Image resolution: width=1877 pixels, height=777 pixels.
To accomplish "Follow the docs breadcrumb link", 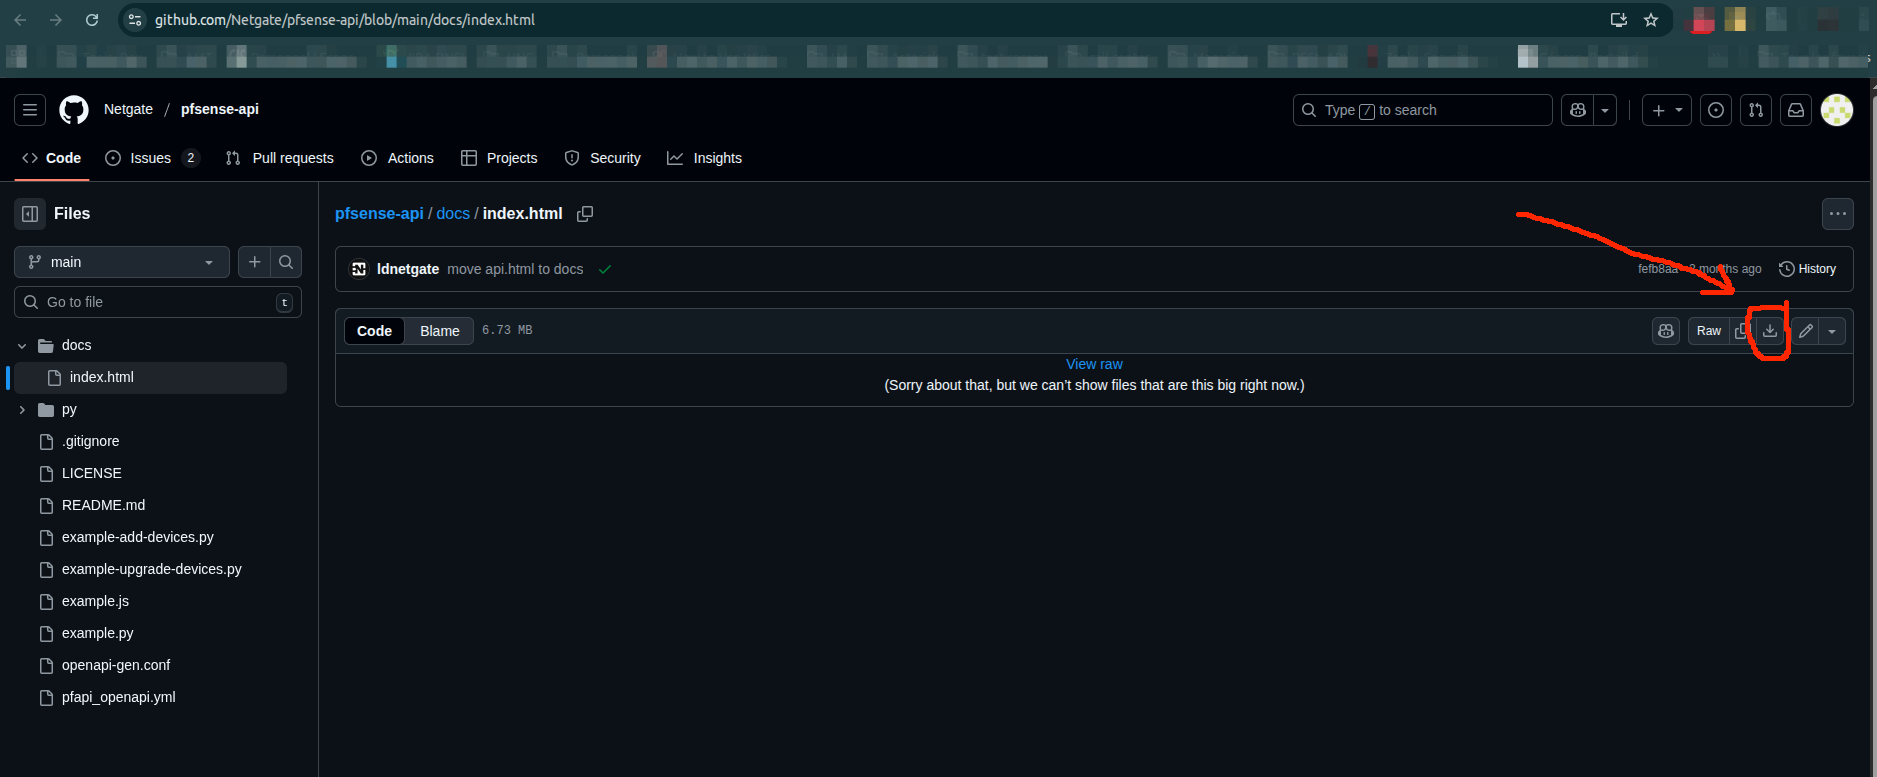I will [x=453, y=213].
